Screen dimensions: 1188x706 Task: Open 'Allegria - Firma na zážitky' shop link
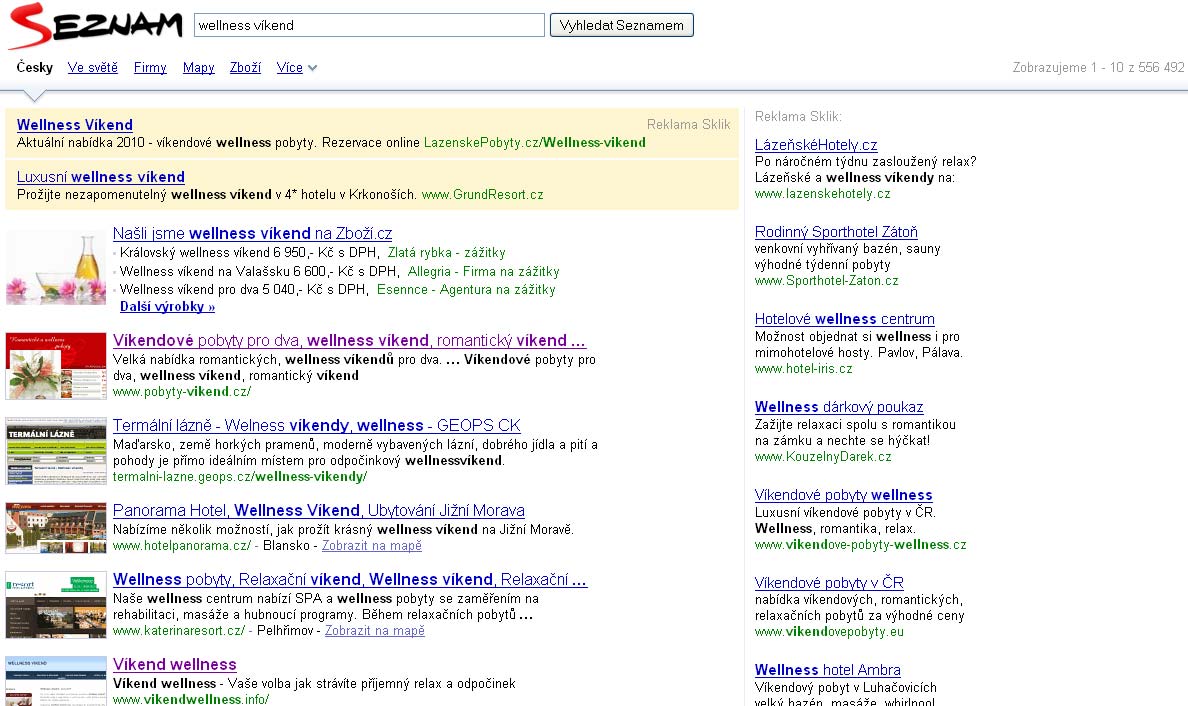coord(483,271)
